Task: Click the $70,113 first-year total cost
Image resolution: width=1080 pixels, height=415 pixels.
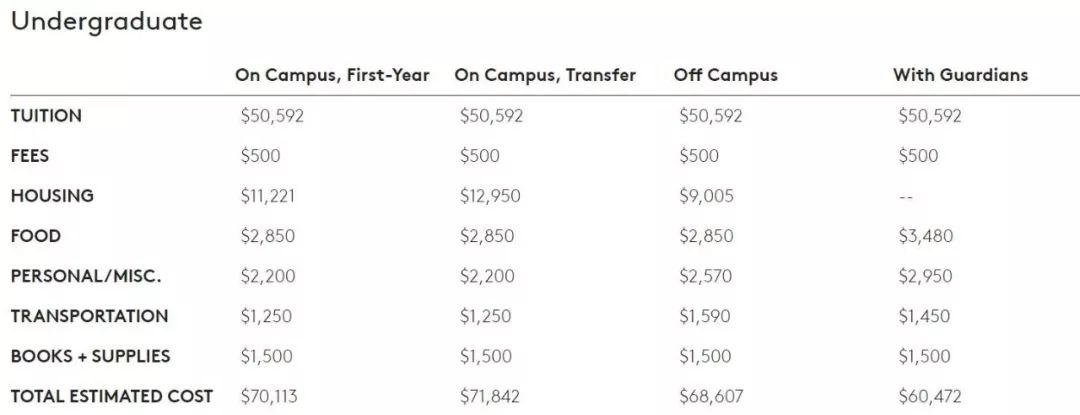Action: click(x=269, y=396)
